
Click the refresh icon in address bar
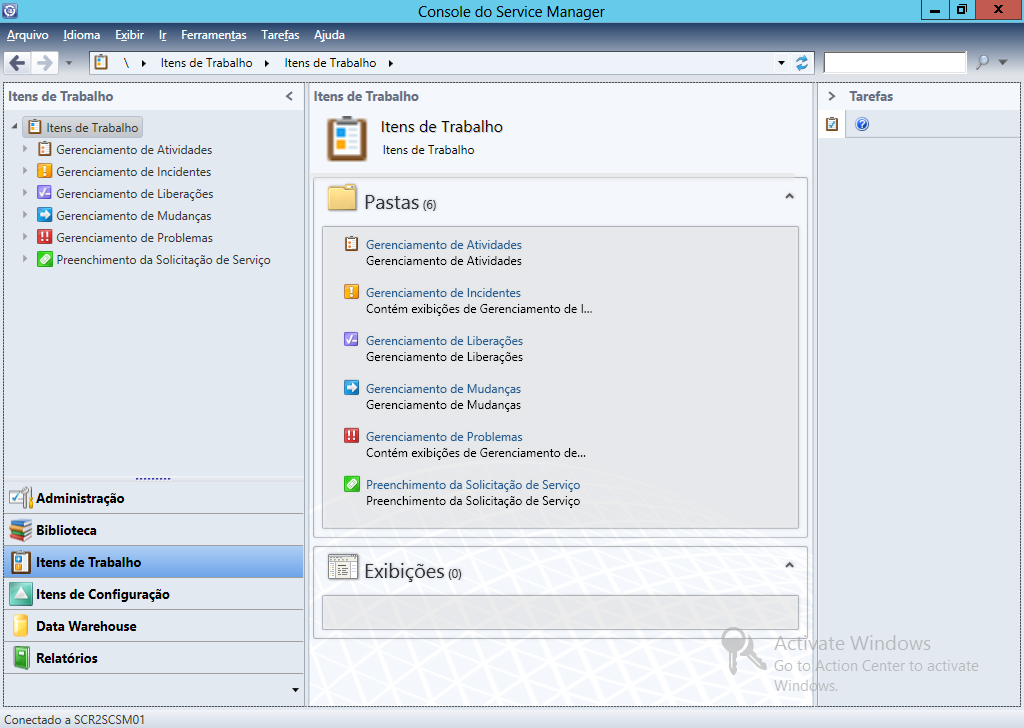(802, 63)
